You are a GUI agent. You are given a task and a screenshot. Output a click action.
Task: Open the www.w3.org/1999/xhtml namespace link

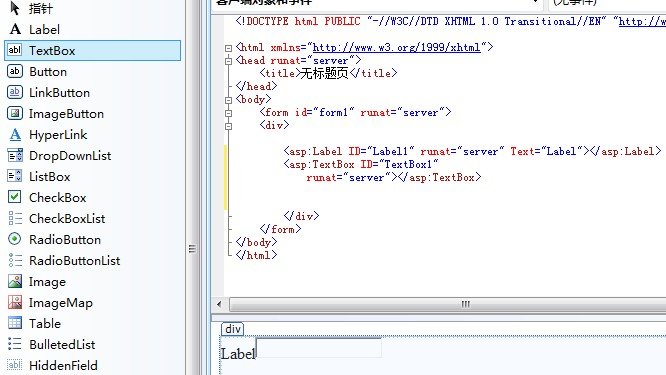coord(397,47)
